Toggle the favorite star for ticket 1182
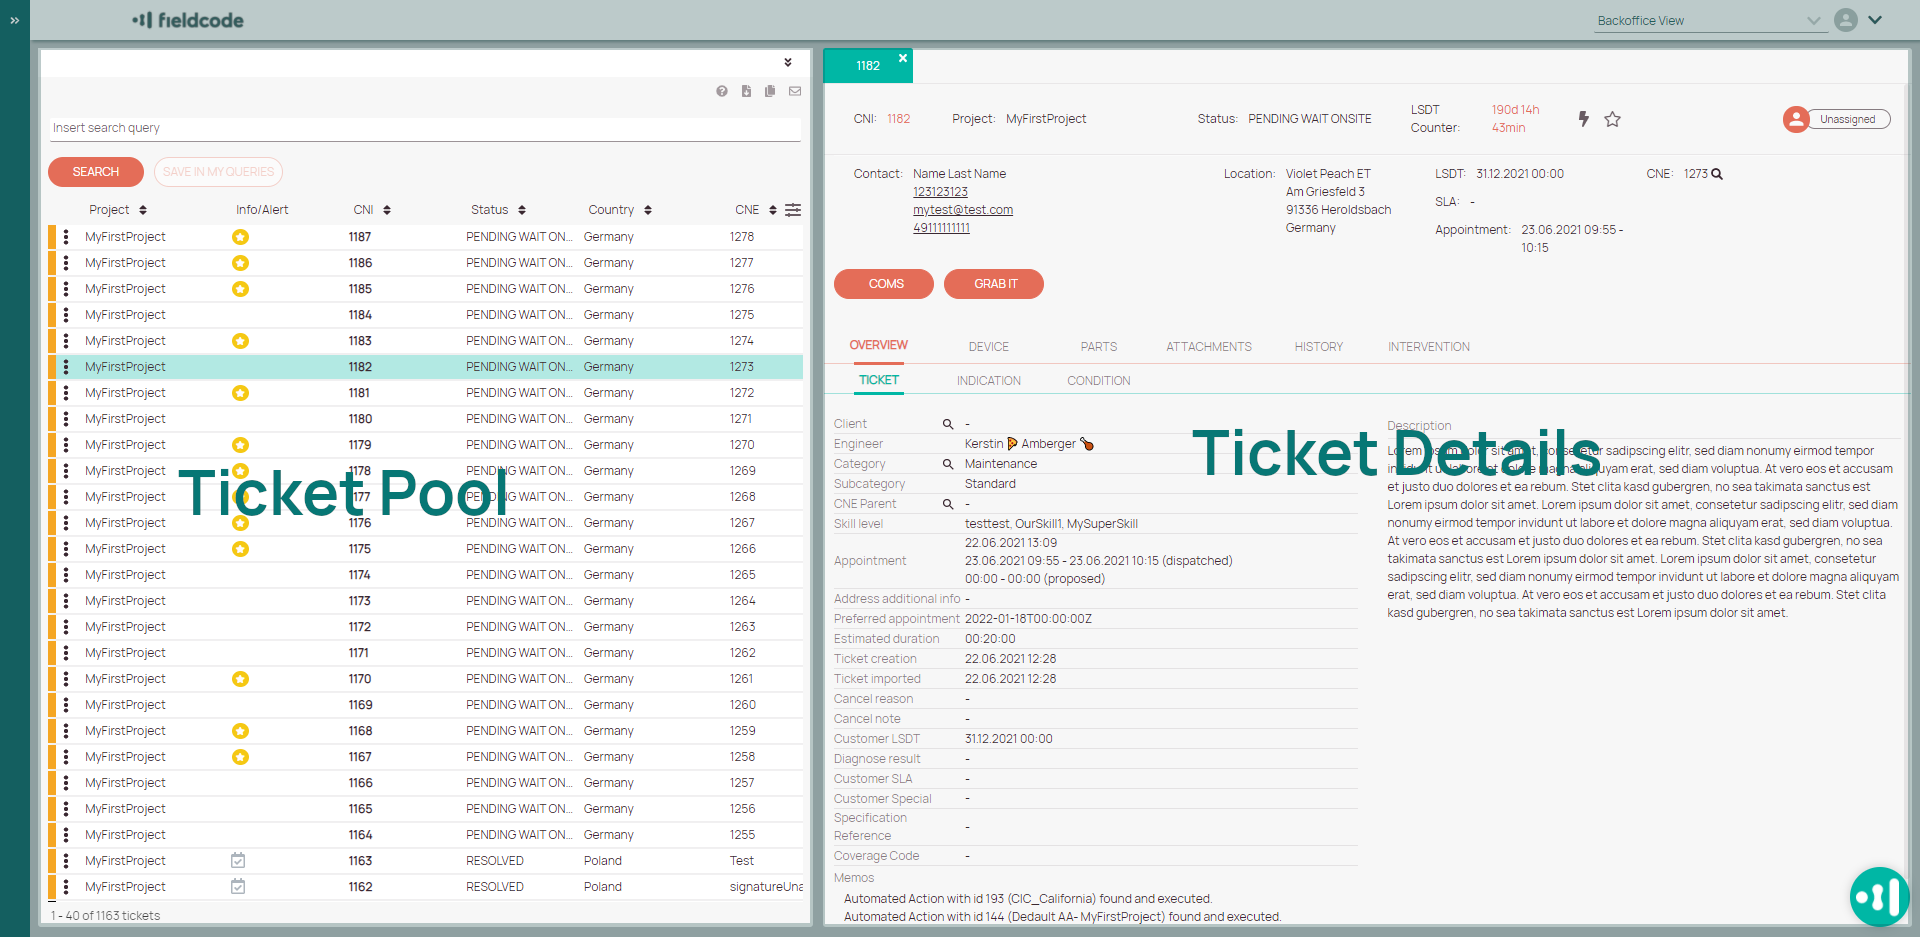This screenshot has width=1920, height=937. (x=1612, y=119)
